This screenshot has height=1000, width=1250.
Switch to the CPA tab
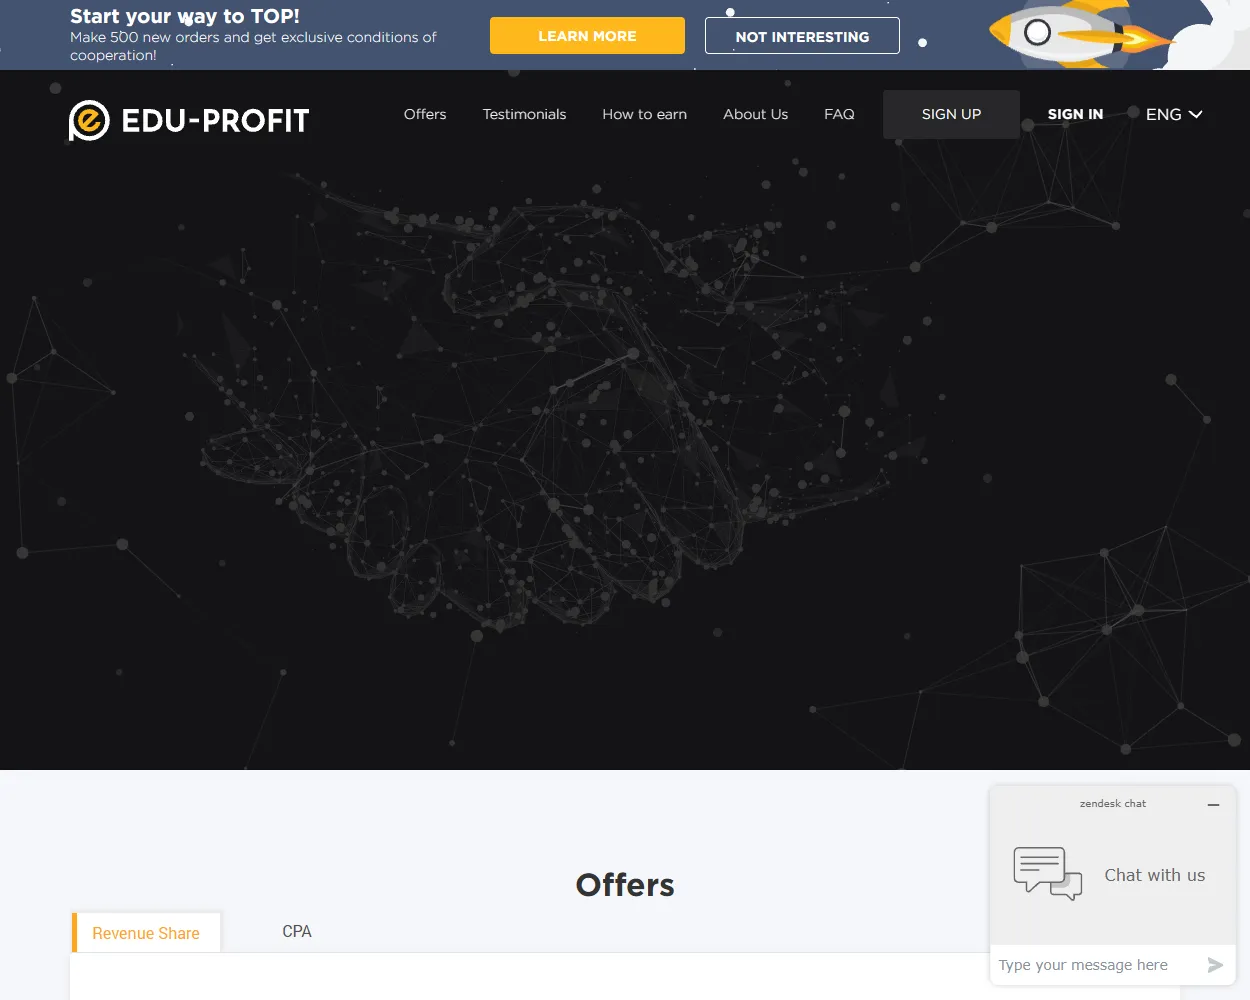click(x=296, y=931)
